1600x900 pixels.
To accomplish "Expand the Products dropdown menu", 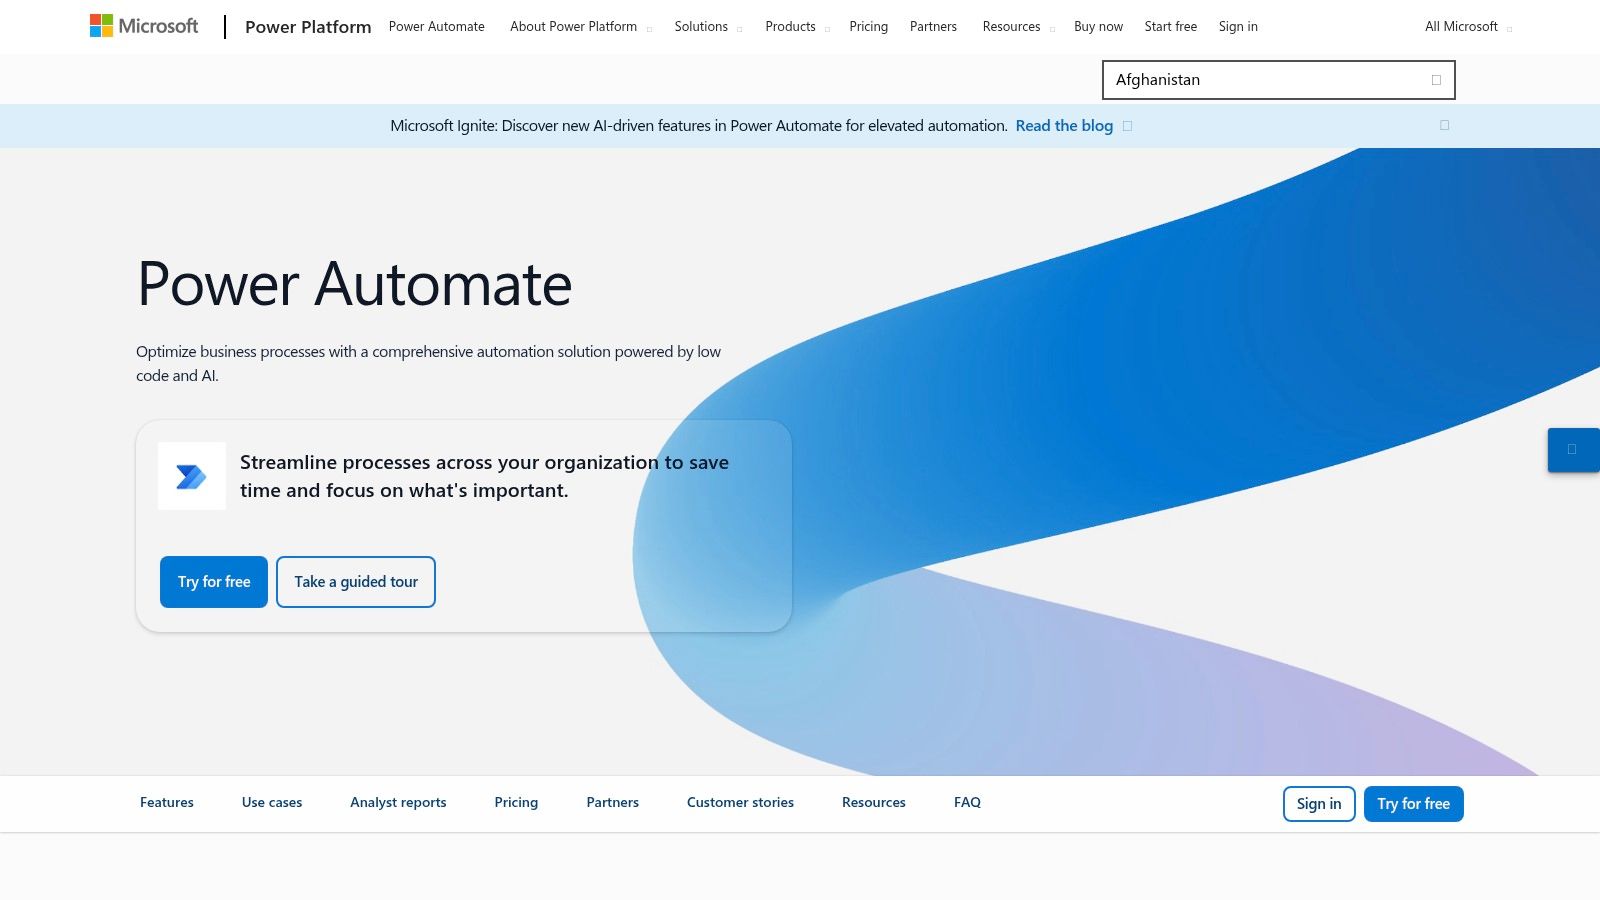I will coord(797,27).
